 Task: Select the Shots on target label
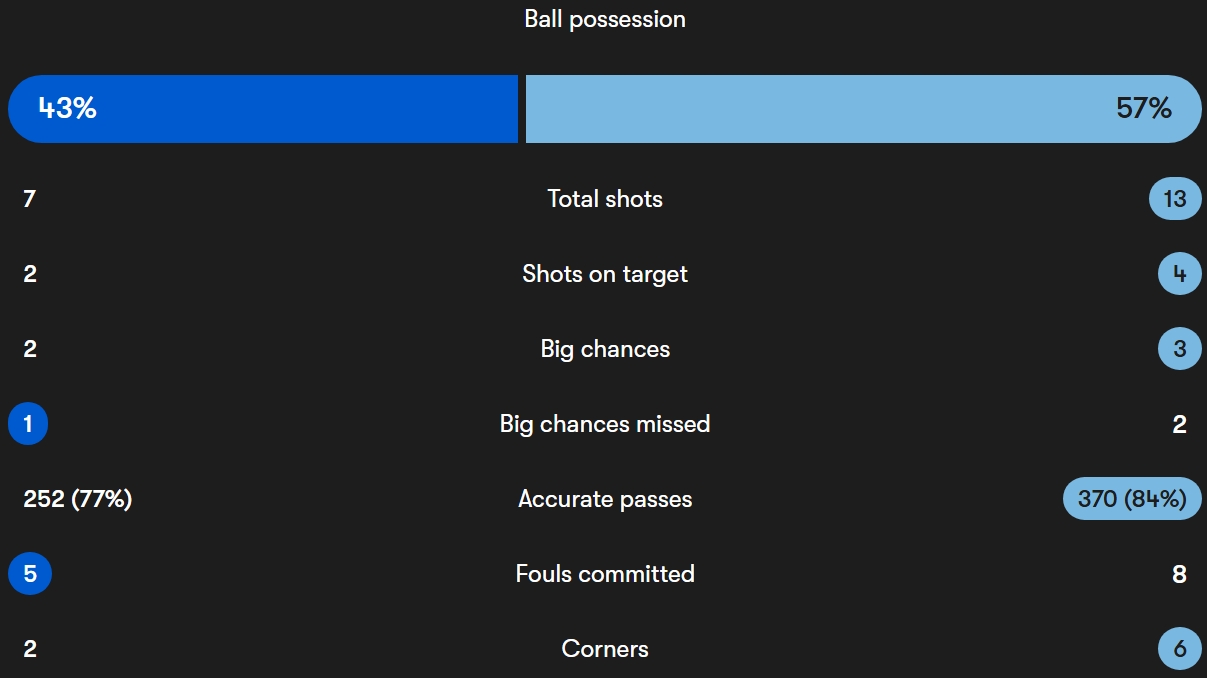604,274
